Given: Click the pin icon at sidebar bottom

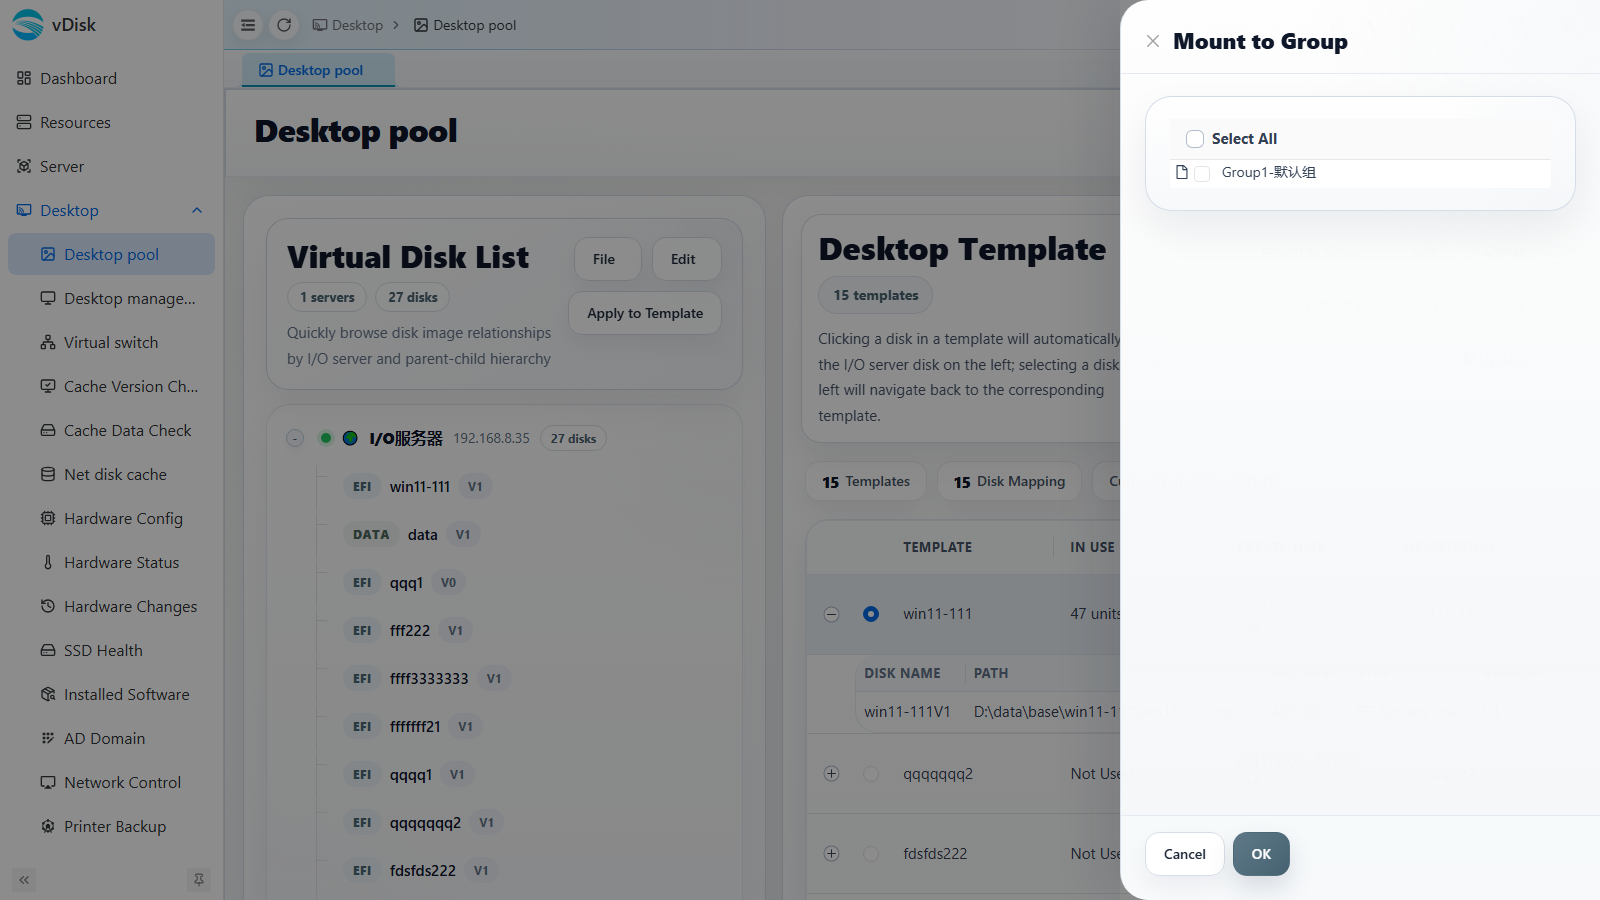Looking at the screenshot, I should pyautogui.click(x=199, y=880).
